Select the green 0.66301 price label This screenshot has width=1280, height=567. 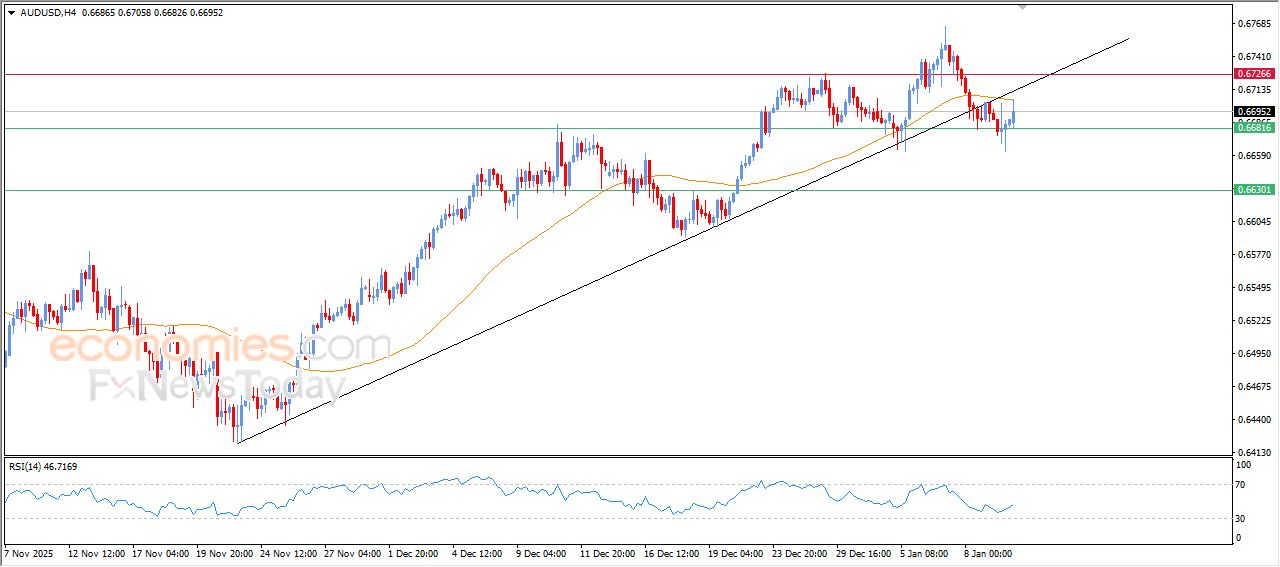[1254, 190]
